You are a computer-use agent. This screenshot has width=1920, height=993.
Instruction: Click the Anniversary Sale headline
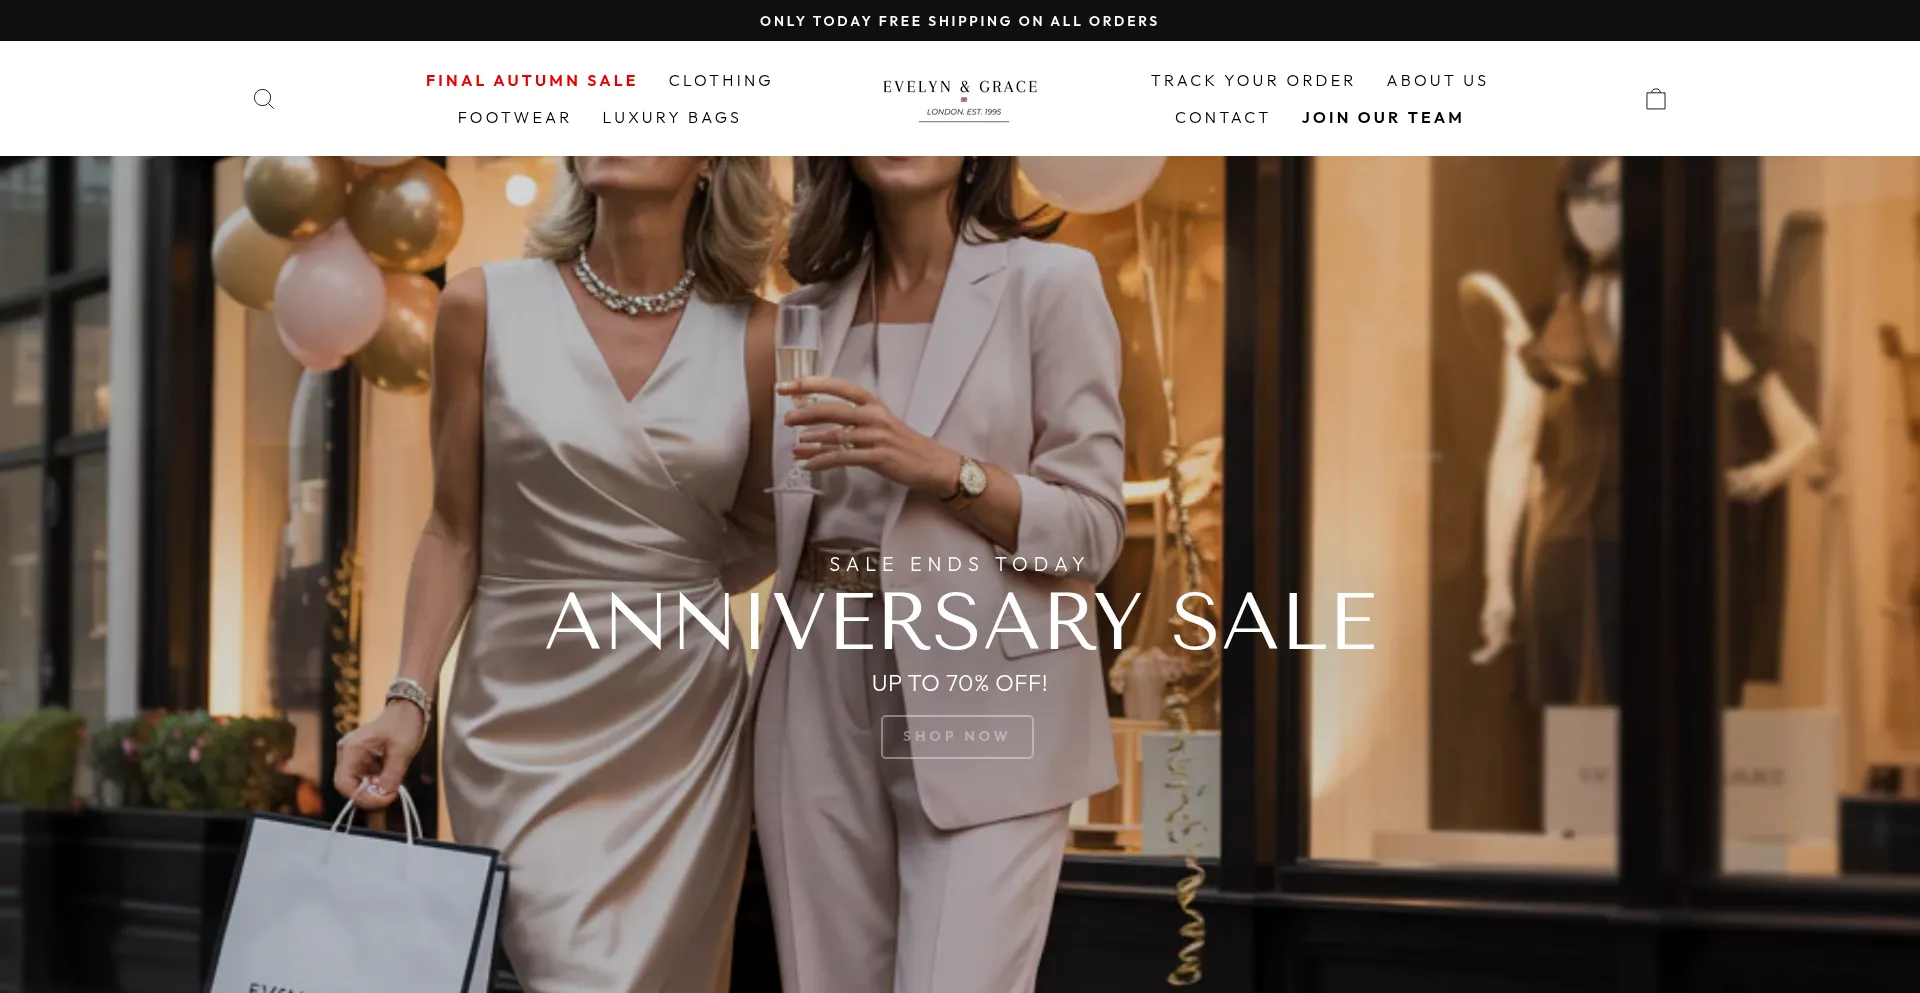point(960,622)
